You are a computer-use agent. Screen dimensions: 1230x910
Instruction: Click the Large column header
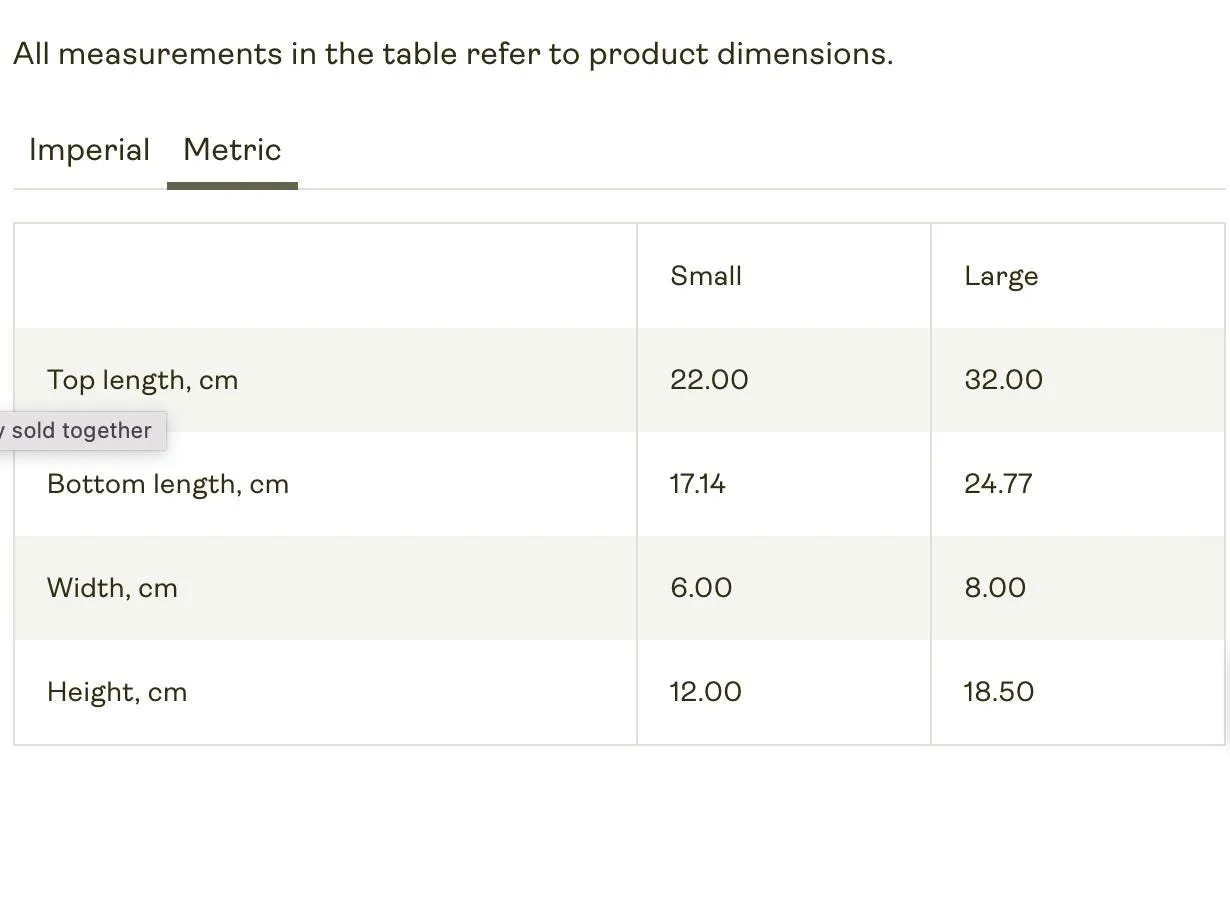click(x=1001, y=276)
